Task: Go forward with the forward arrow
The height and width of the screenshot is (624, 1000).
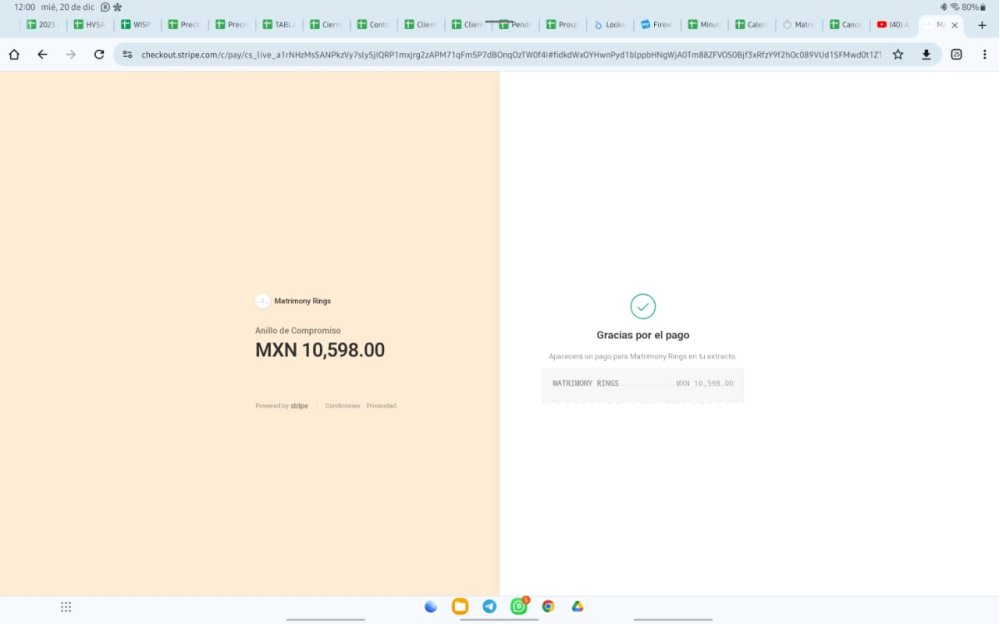Action: pyautogui.click(x=71, y=55)
